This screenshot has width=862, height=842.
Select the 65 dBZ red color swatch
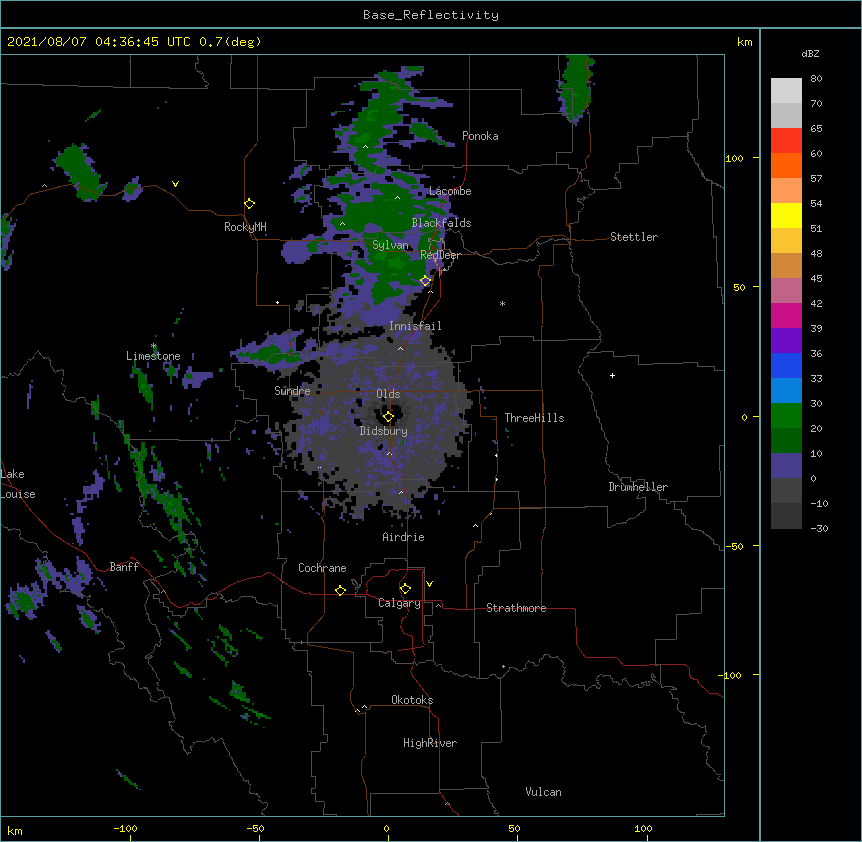tap(786, 141)
